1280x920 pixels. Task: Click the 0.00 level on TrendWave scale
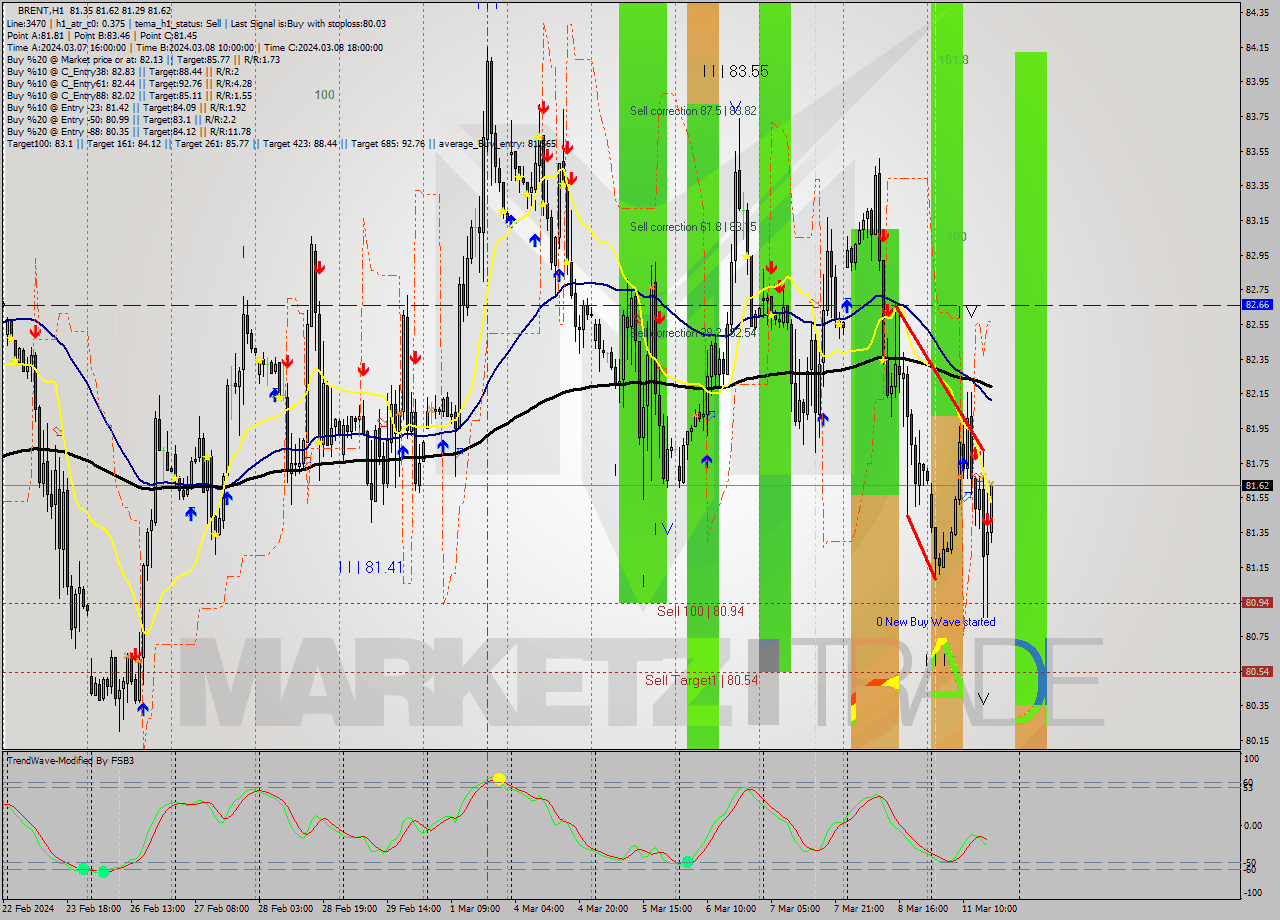coord(1254,825)
